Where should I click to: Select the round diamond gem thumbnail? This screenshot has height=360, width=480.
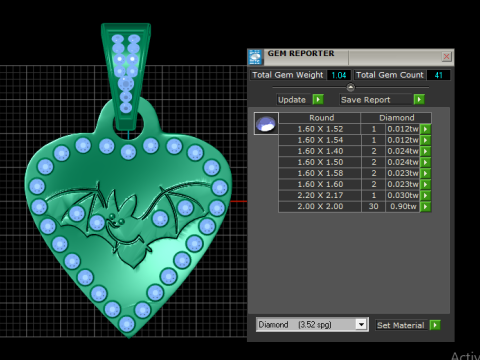266,123
